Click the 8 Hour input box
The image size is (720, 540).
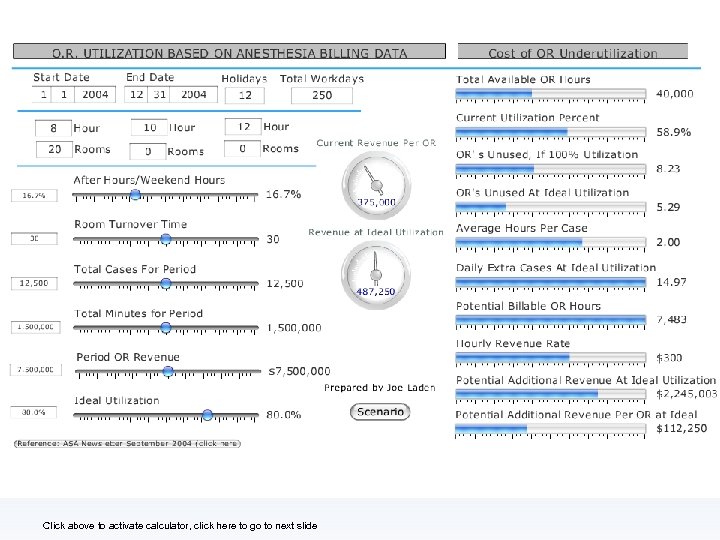click(53, 128)
